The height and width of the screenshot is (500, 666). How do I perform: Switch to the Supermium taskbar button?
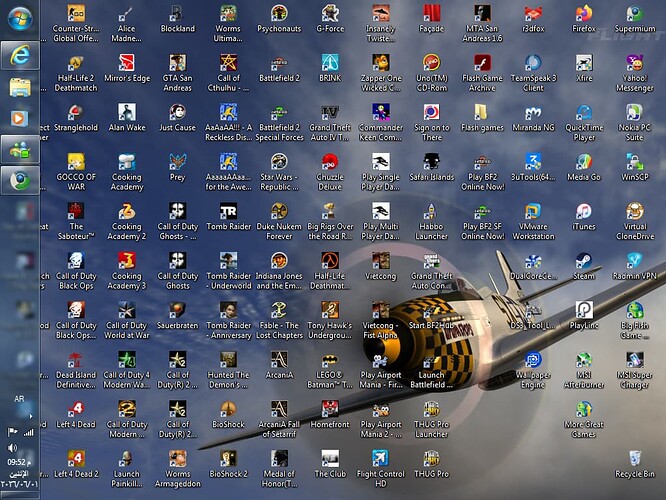point(20,181)
